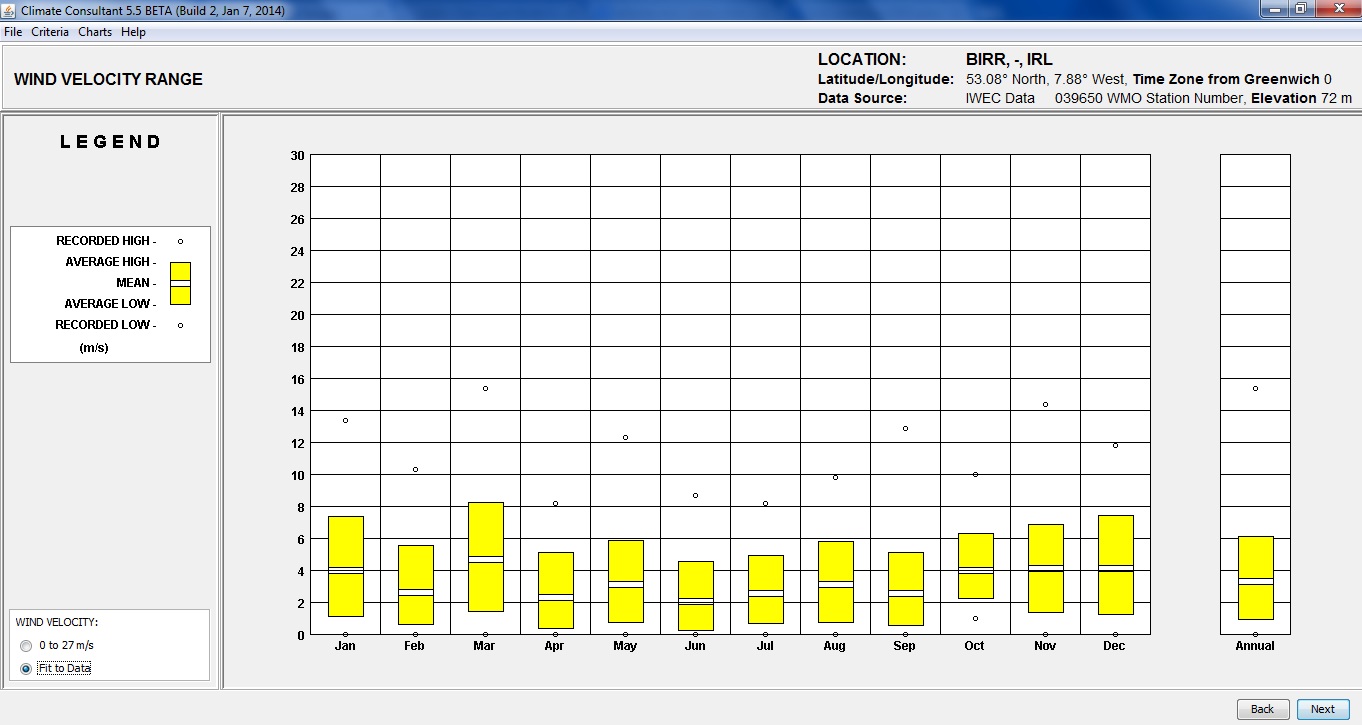Image resolution: width=1362 pixels, height=725 pixels.
Task: Open the File menu
Action: [13, 32]
